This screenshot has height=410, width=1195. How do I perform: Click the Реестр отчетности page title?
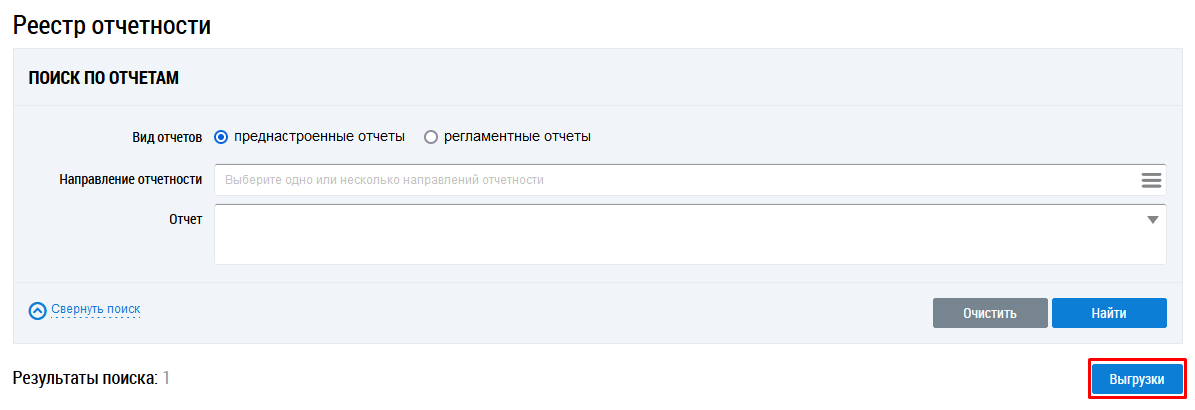[112, 25]
